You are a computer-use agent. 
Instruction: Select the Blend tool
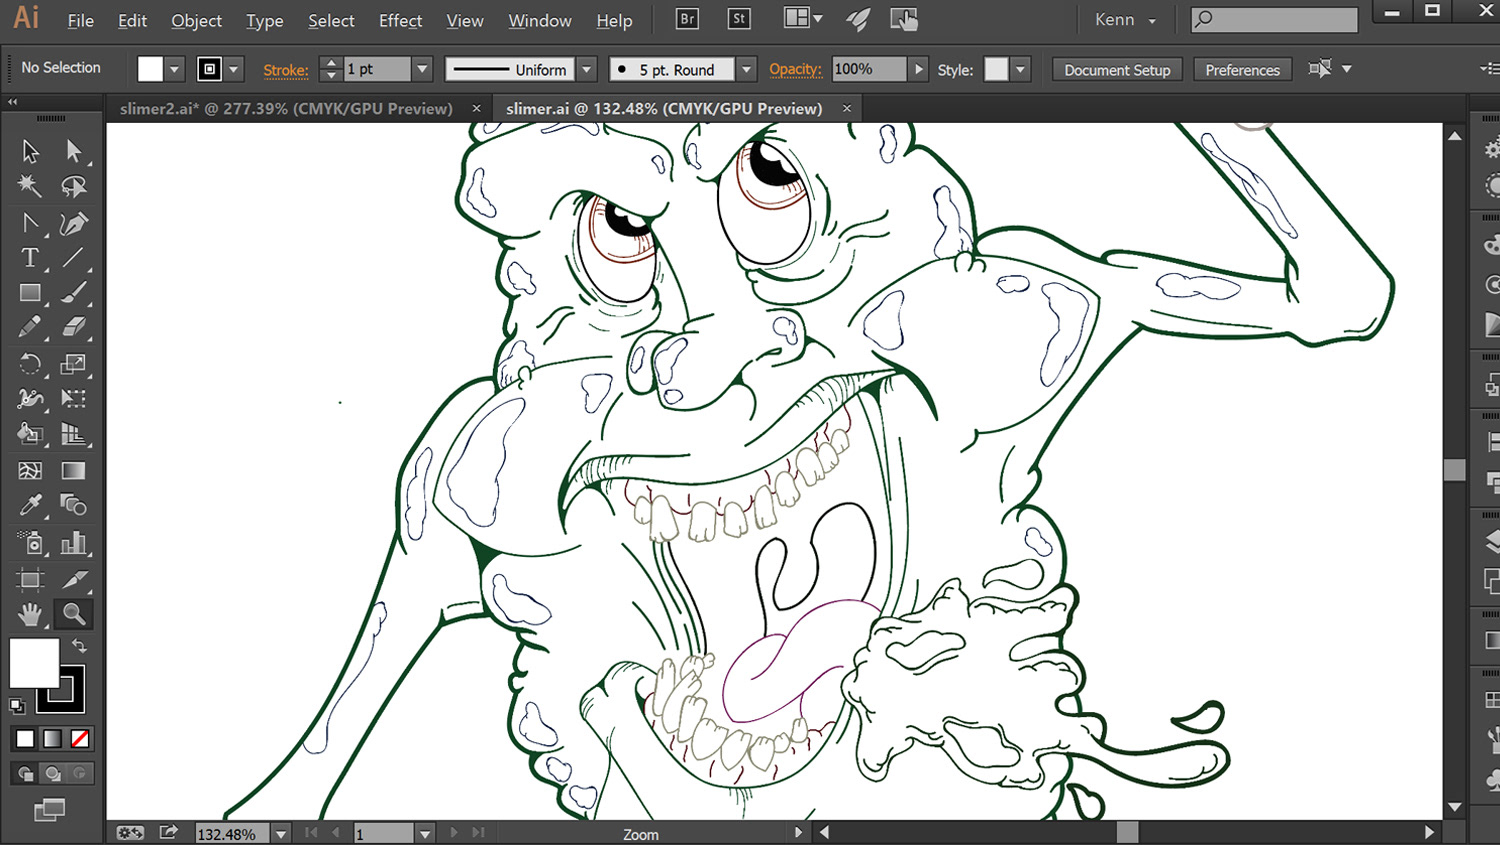coord(73,505)
